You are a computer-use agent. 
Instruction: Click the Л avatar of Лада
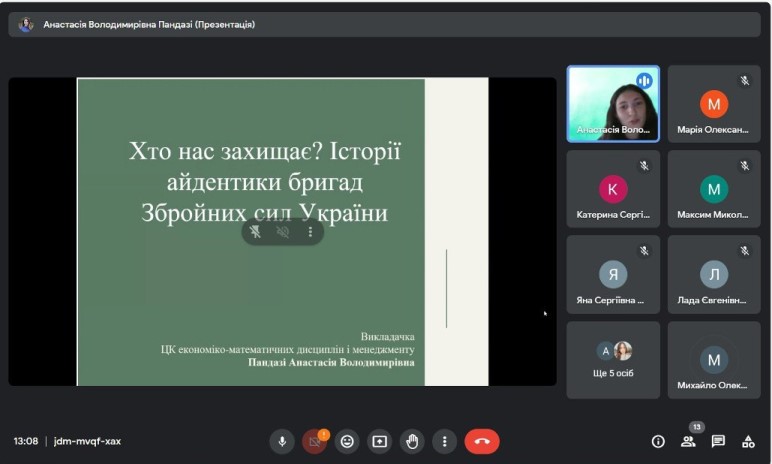click(x=714, y=274)
